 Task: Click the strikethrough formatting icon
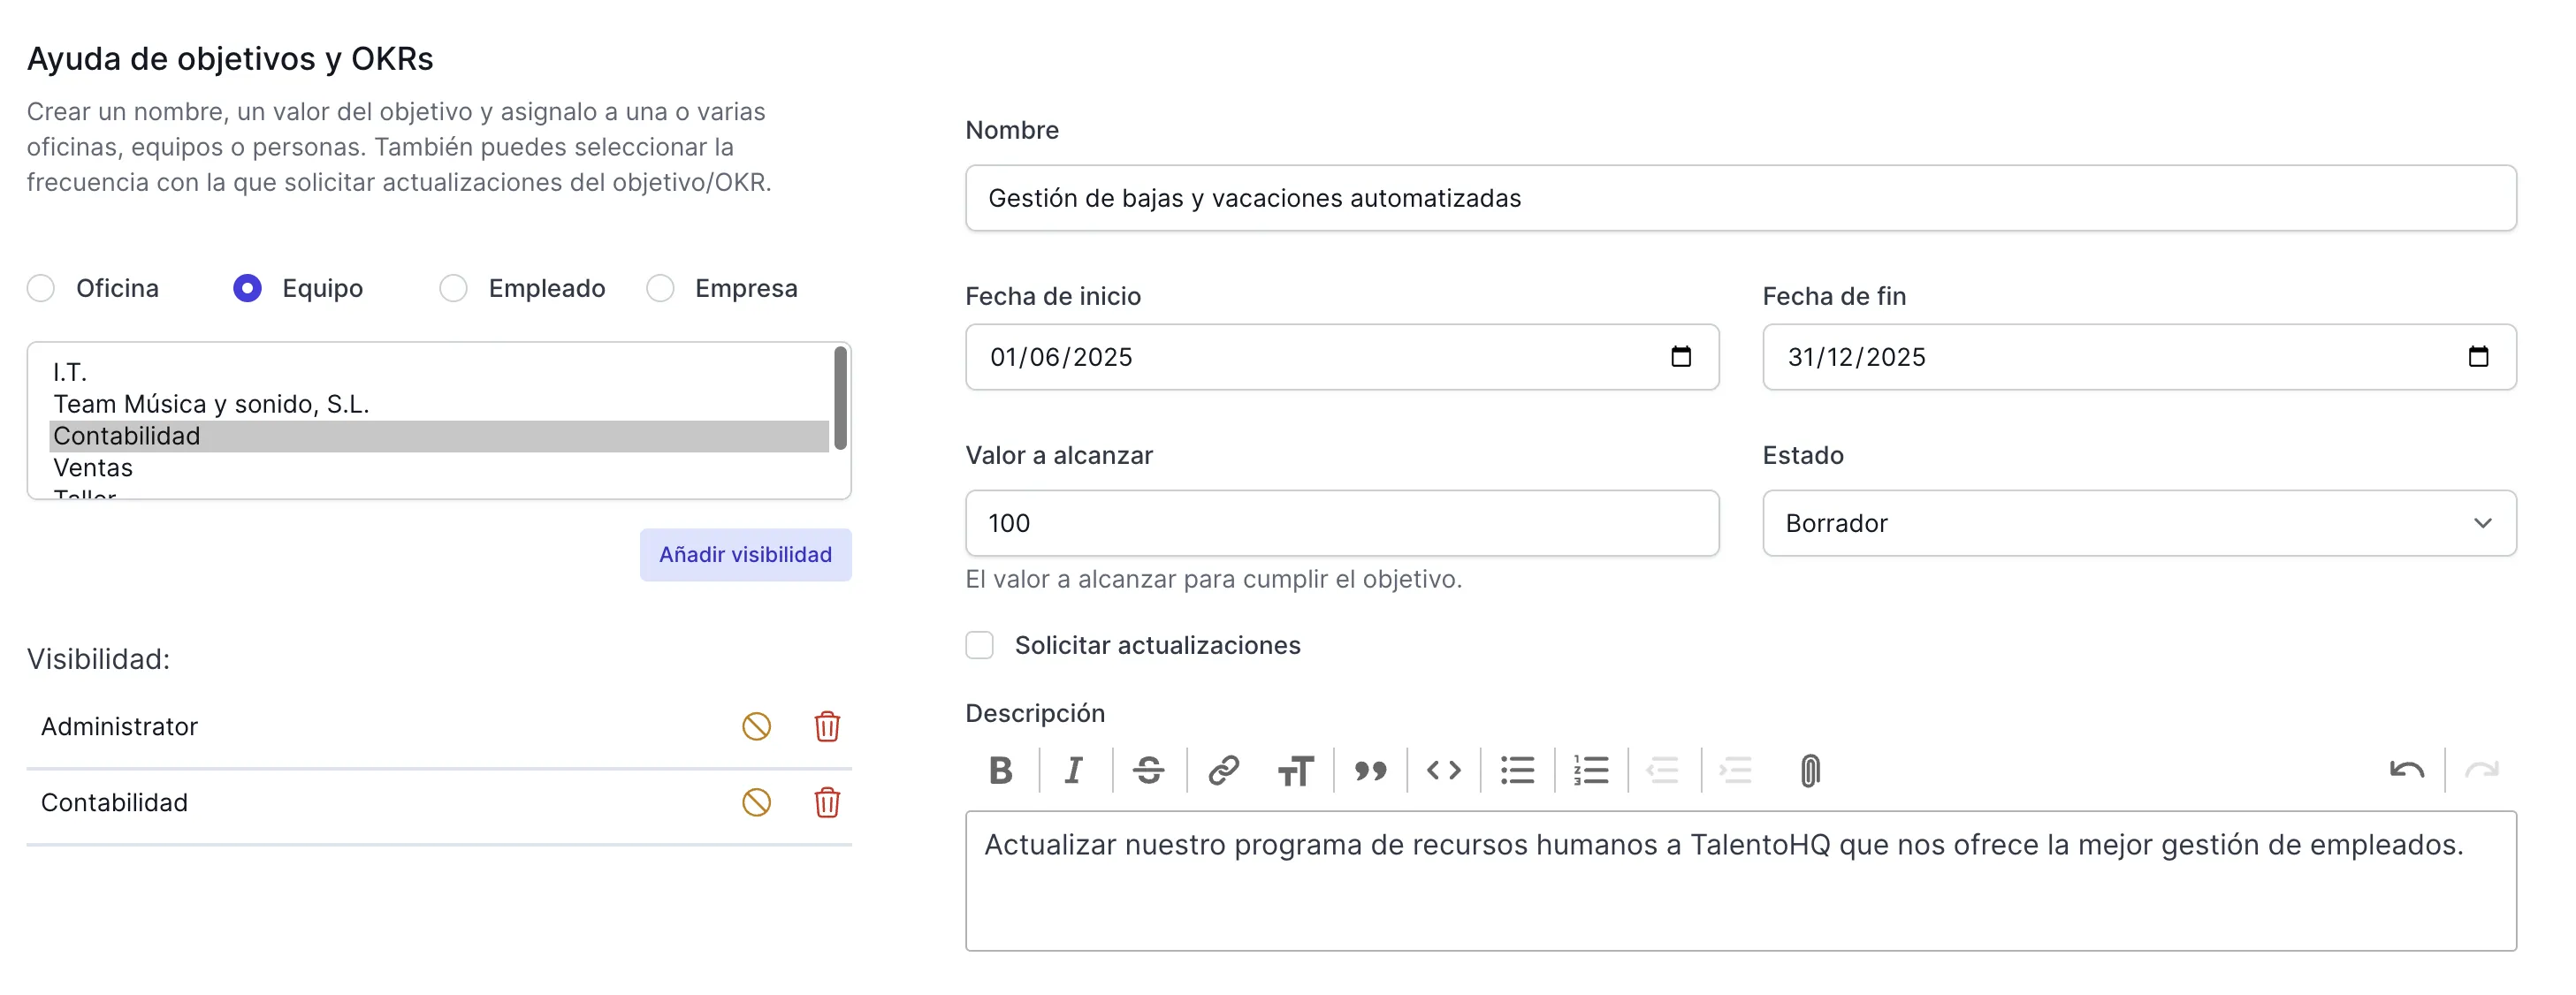pos(1148,770)
